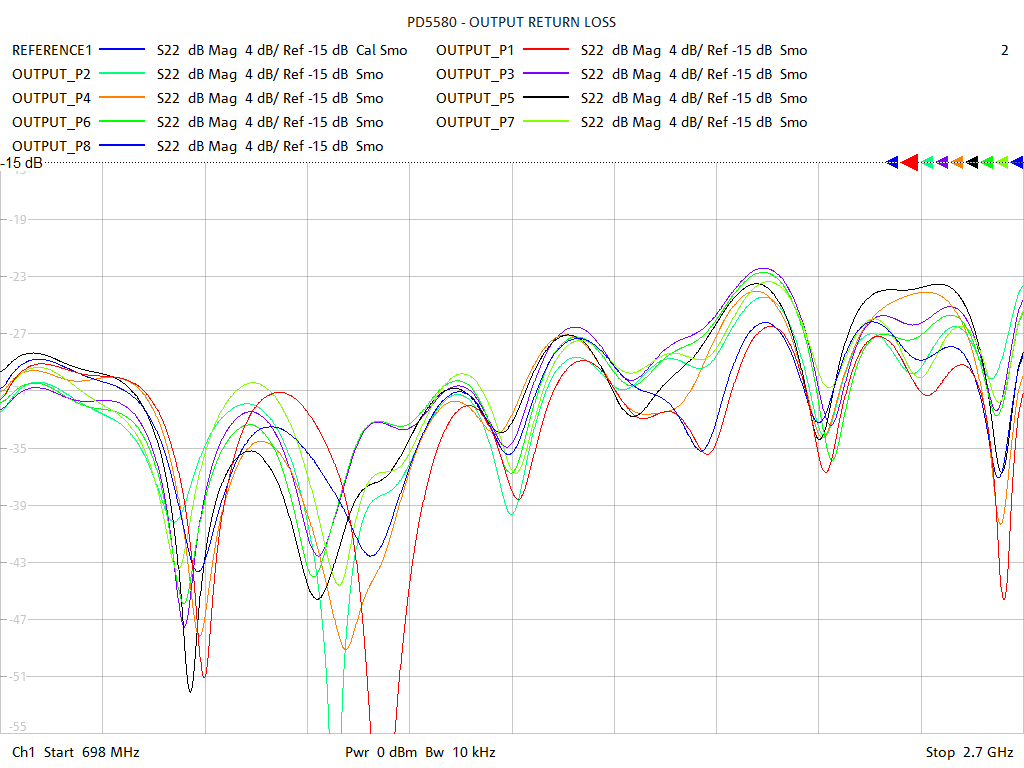Click the OUTPUT_P4 orange legend line

pos(122,98)
